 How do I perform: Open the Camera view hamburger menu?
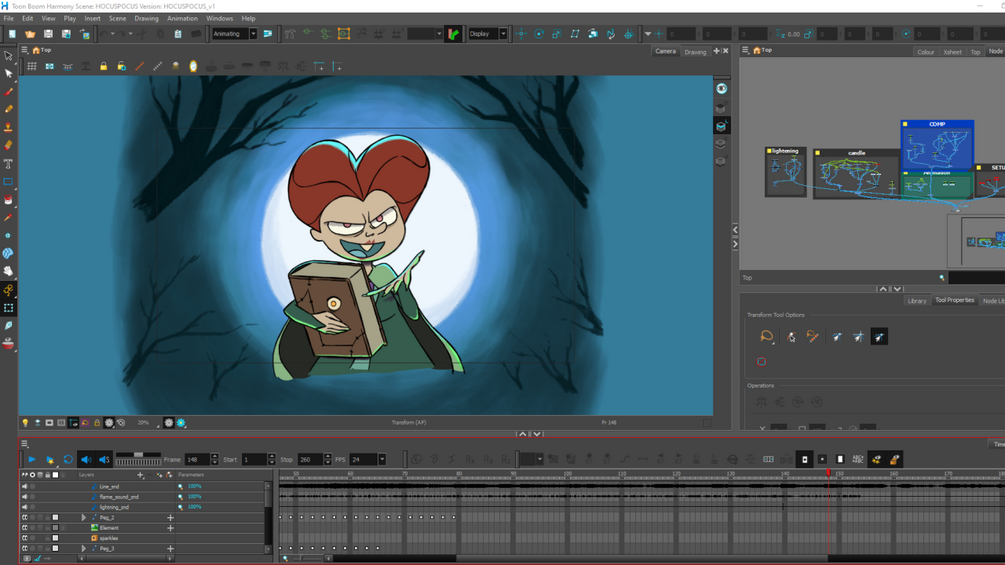pyautogui.click(x=24, y=50)
